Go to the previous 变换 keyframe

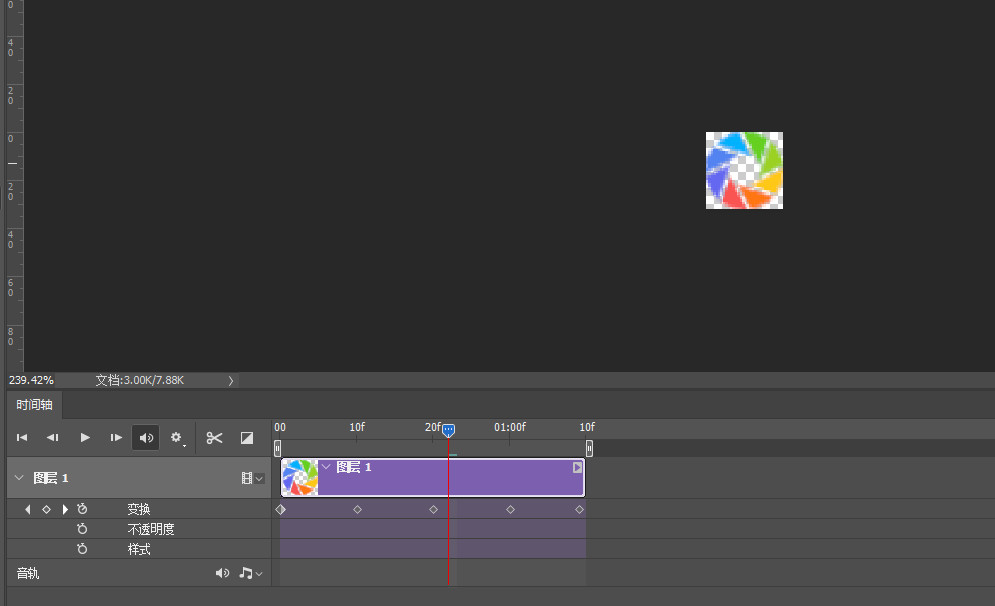pos(28,510)
